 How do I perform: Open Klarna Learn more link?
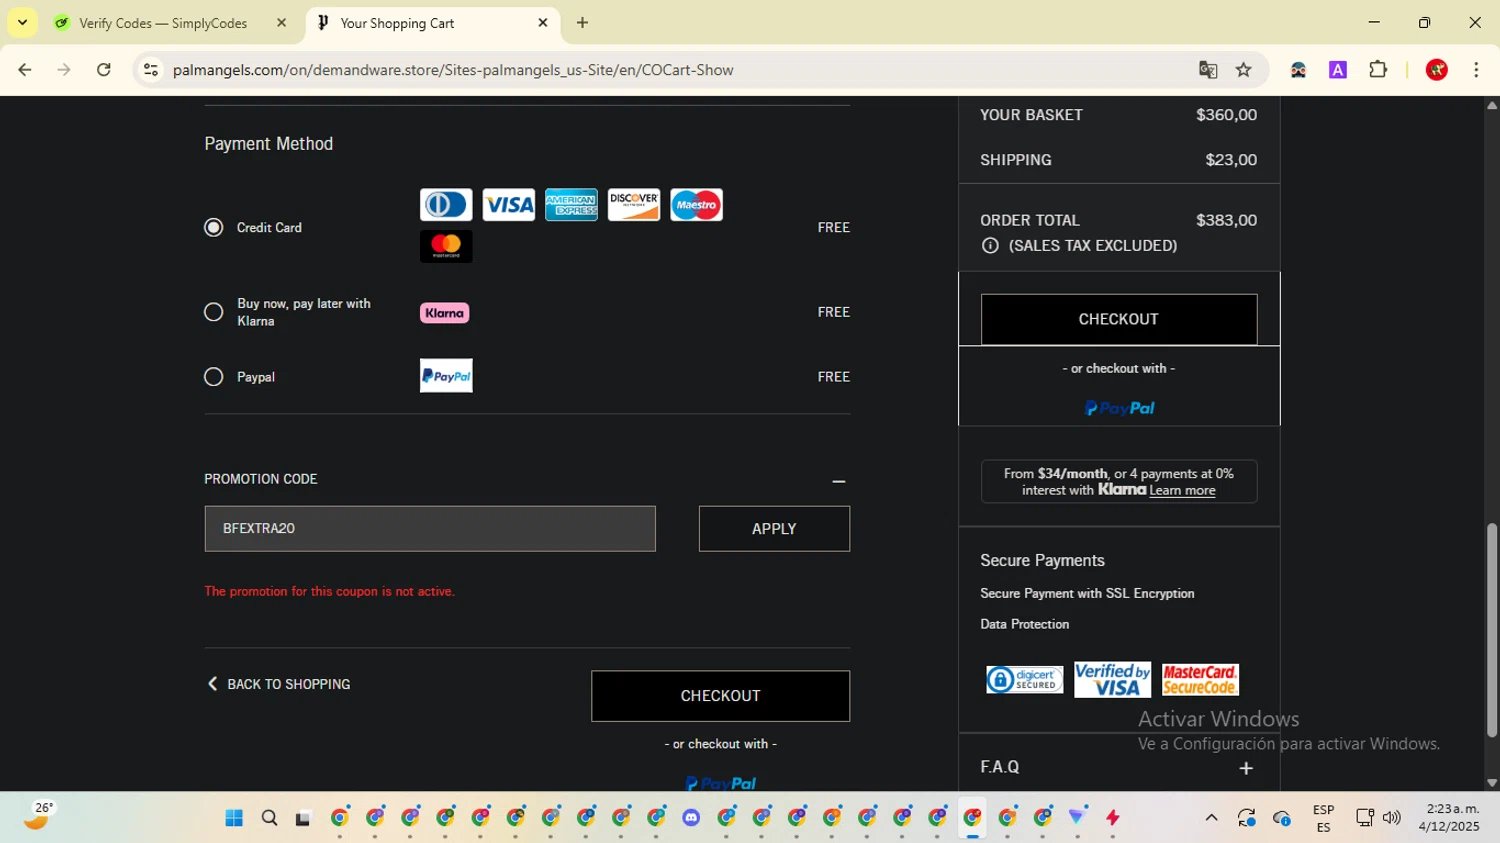click(1182, 490)
